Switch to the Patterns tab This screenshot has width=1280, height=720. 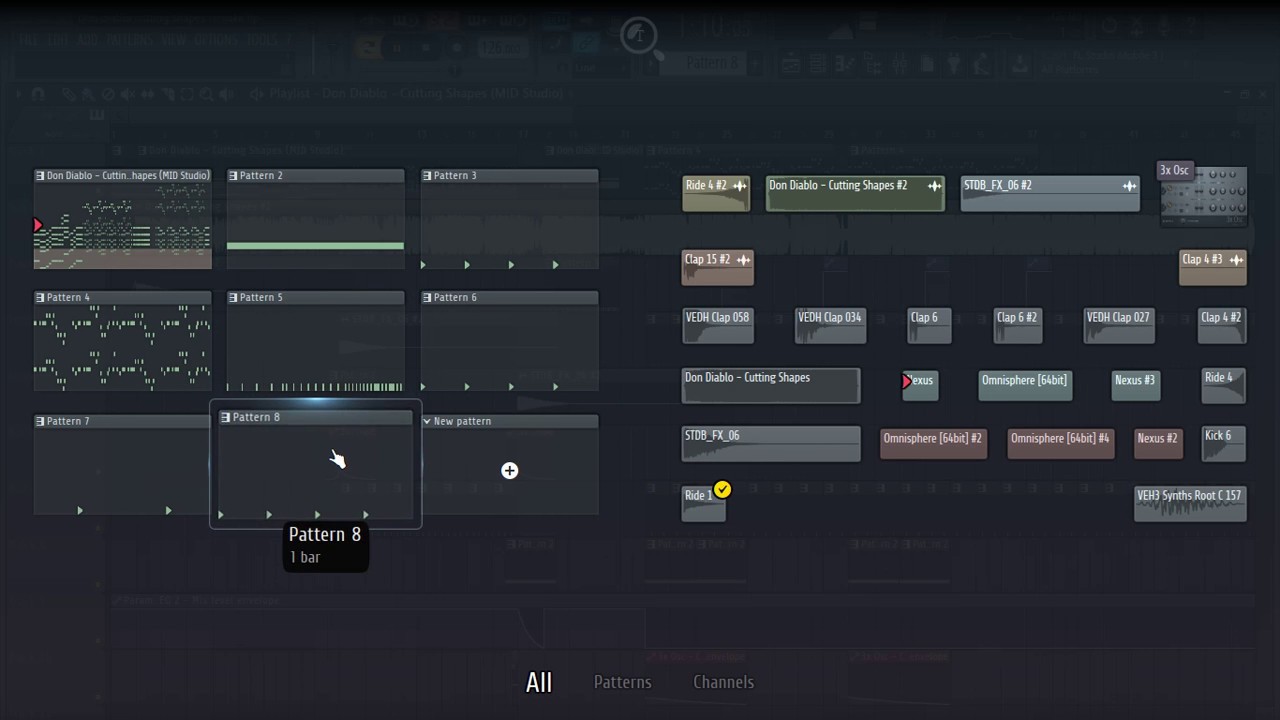(622, 682)
